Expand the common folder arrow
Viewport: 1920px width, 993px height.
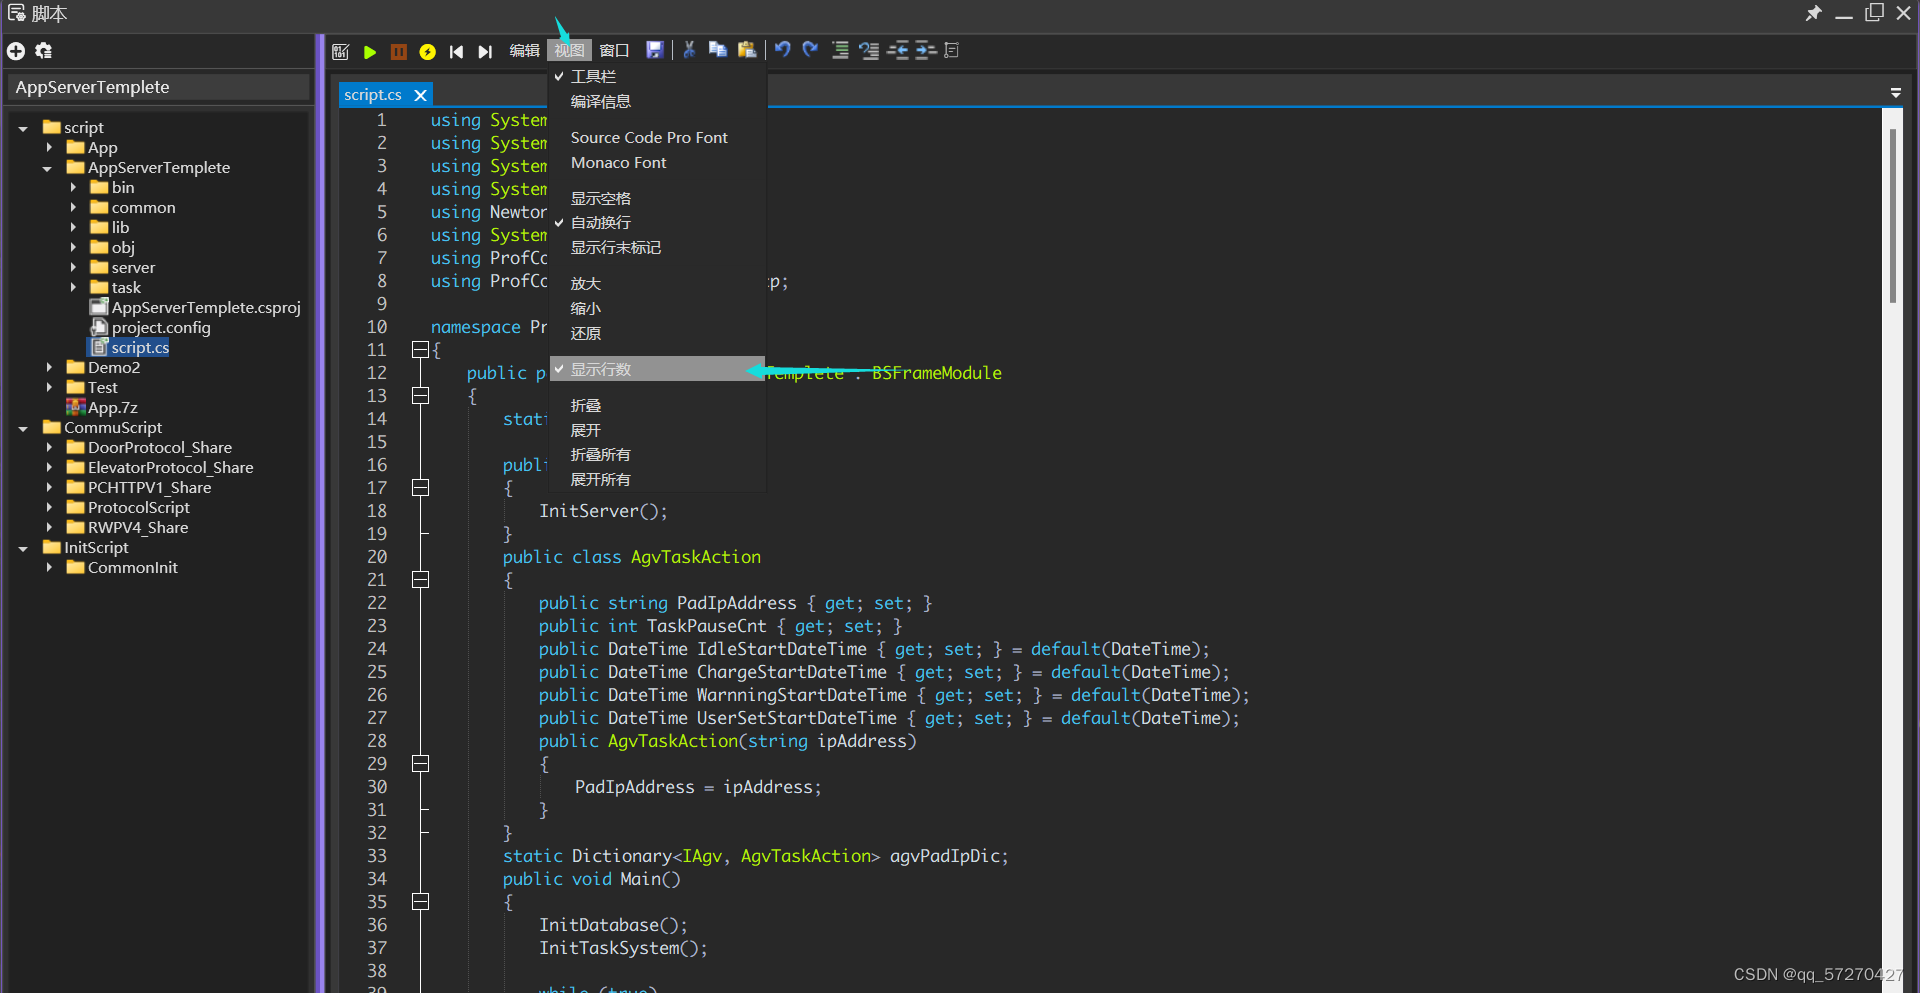point(72,208)
